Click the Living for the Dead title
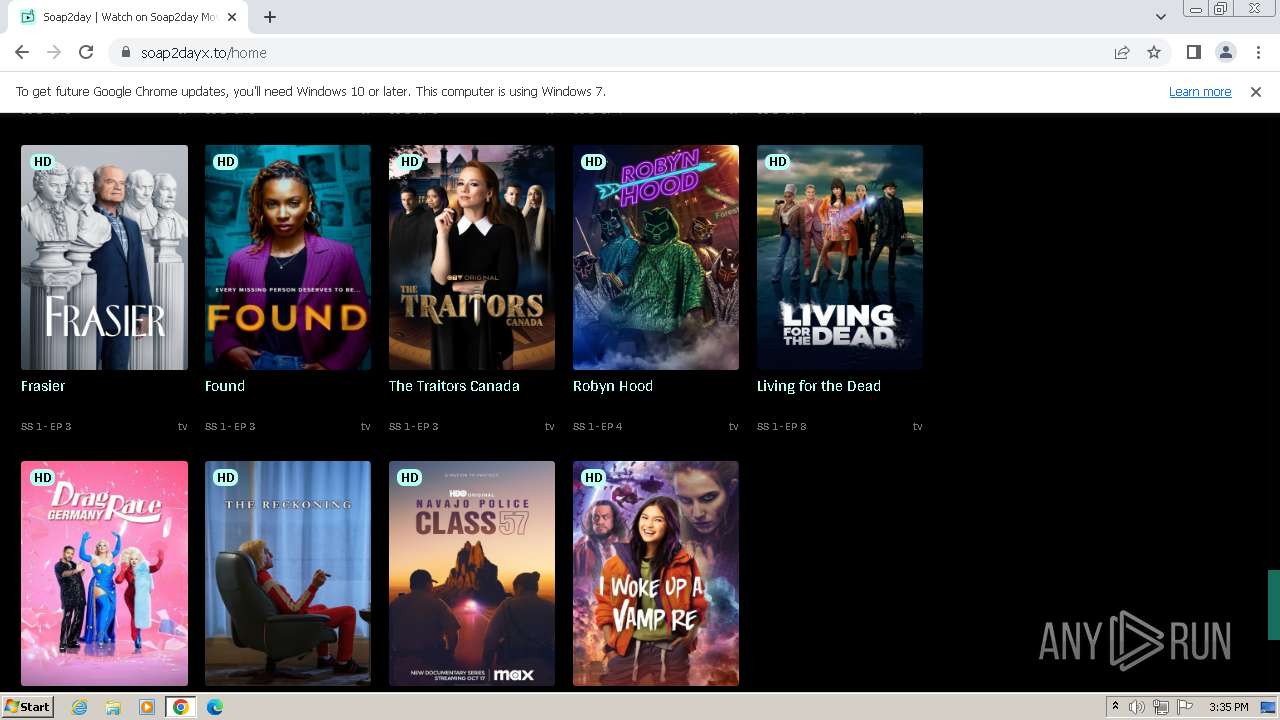Image resolution: width=1280 pixels, height=720 pixels. point(819,386)
